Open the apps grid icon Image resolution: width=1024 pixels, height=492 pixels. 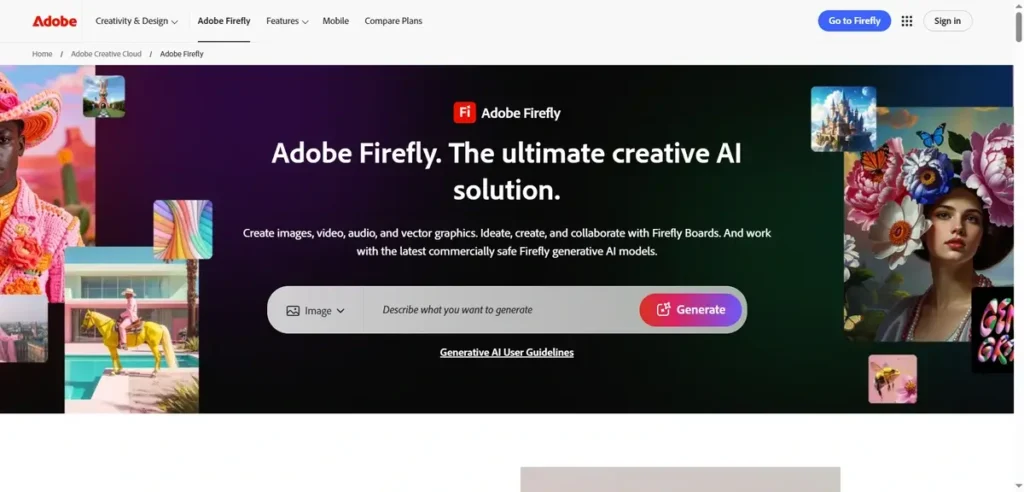tap(906, 21)
